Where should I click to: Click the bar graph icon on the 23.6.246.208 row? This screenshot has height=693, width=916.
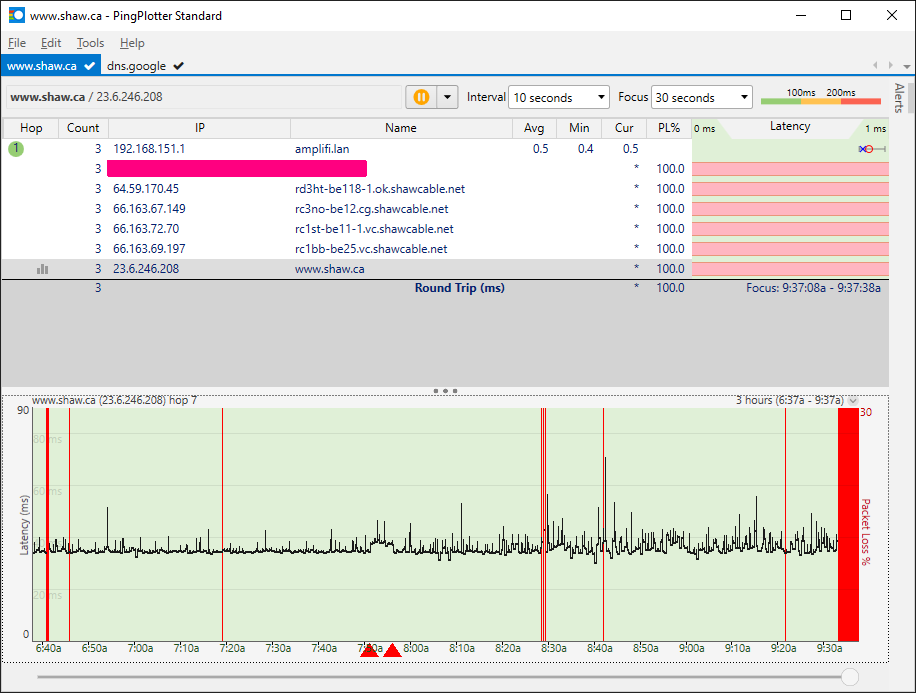pos(42,269)
